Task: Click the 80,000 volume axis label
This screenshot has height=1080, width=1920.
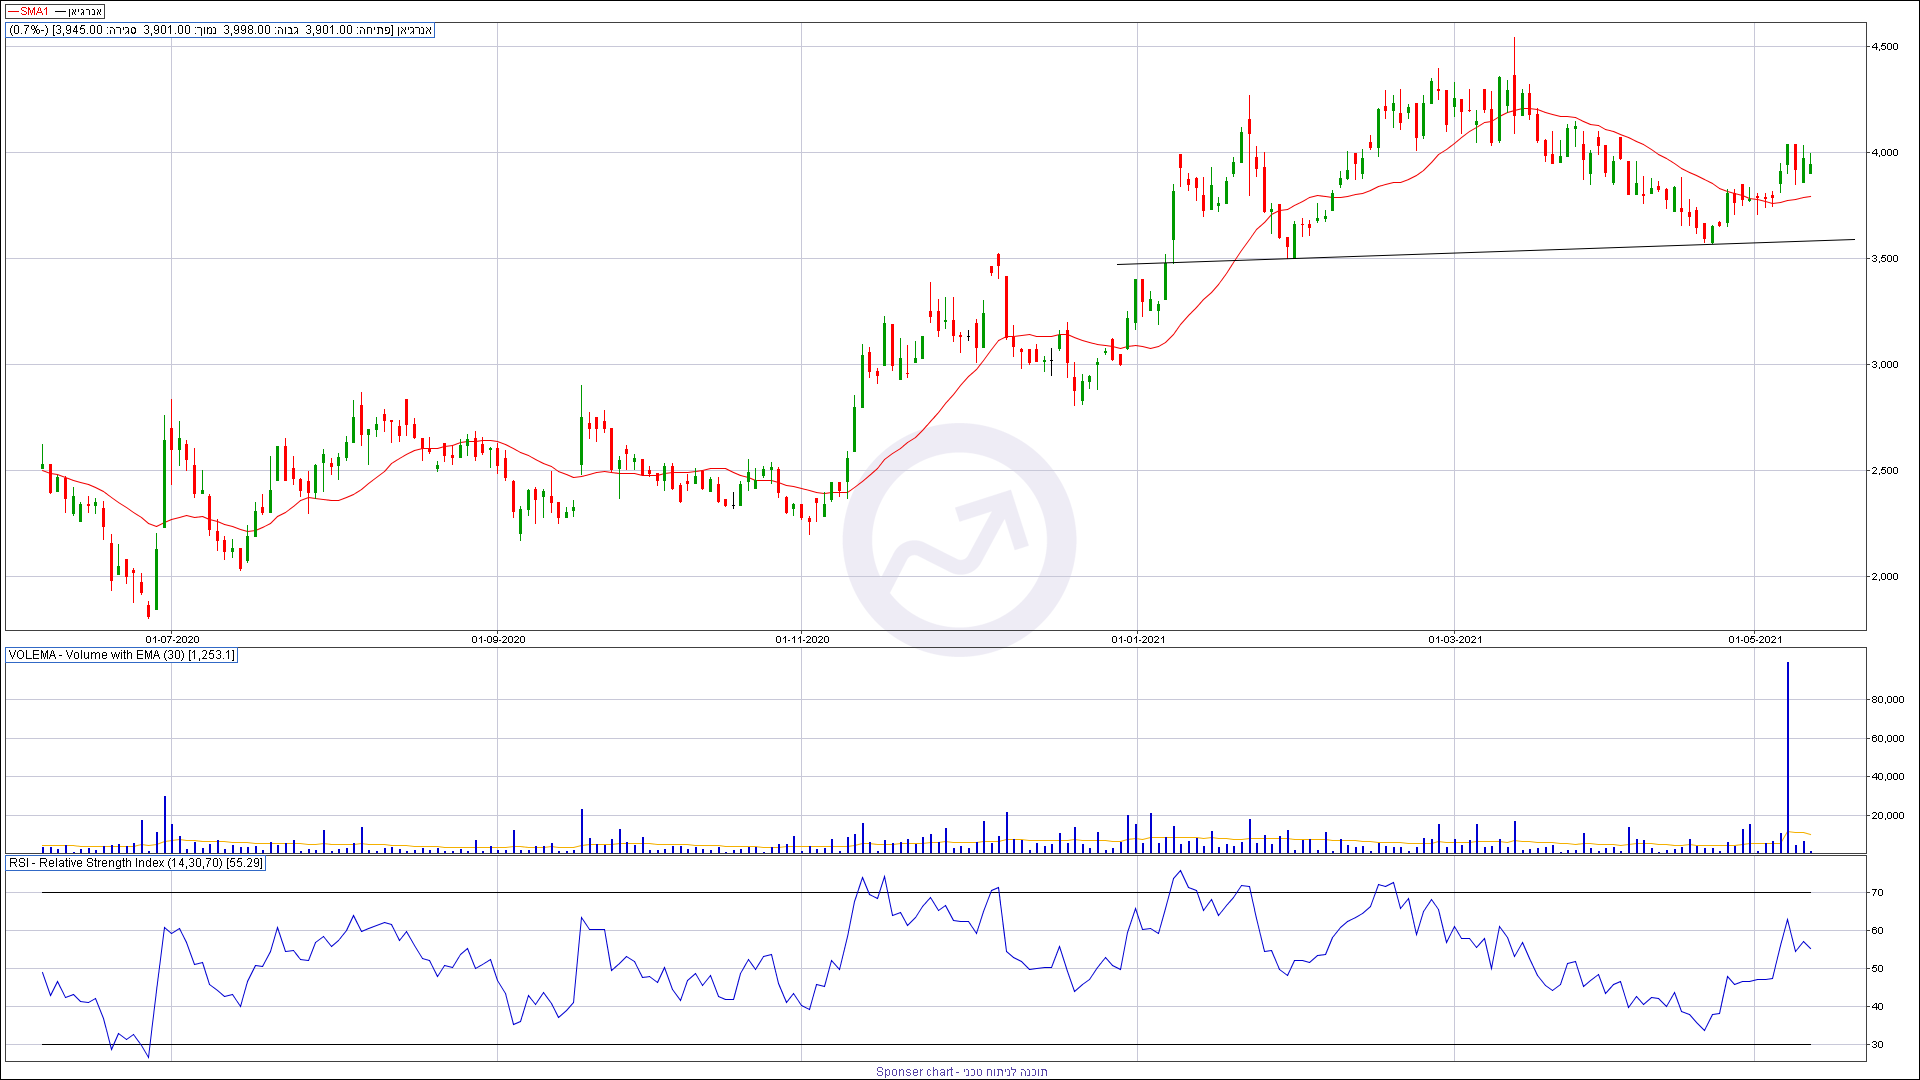Action: 1887,700
